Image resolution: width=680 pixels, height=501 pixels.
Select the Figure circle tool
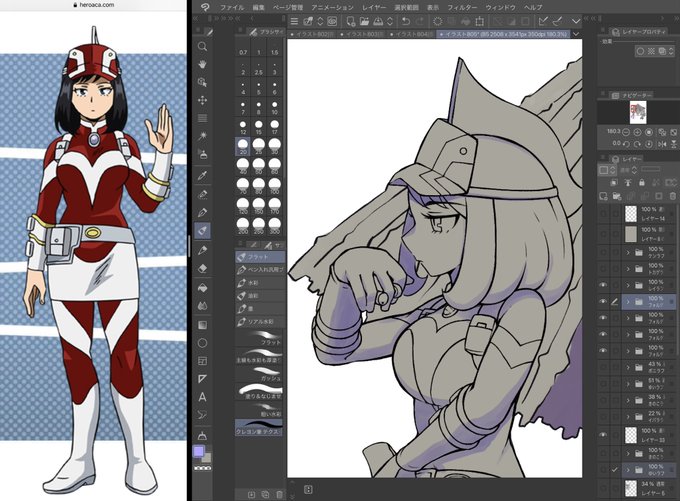coord(202,343)
